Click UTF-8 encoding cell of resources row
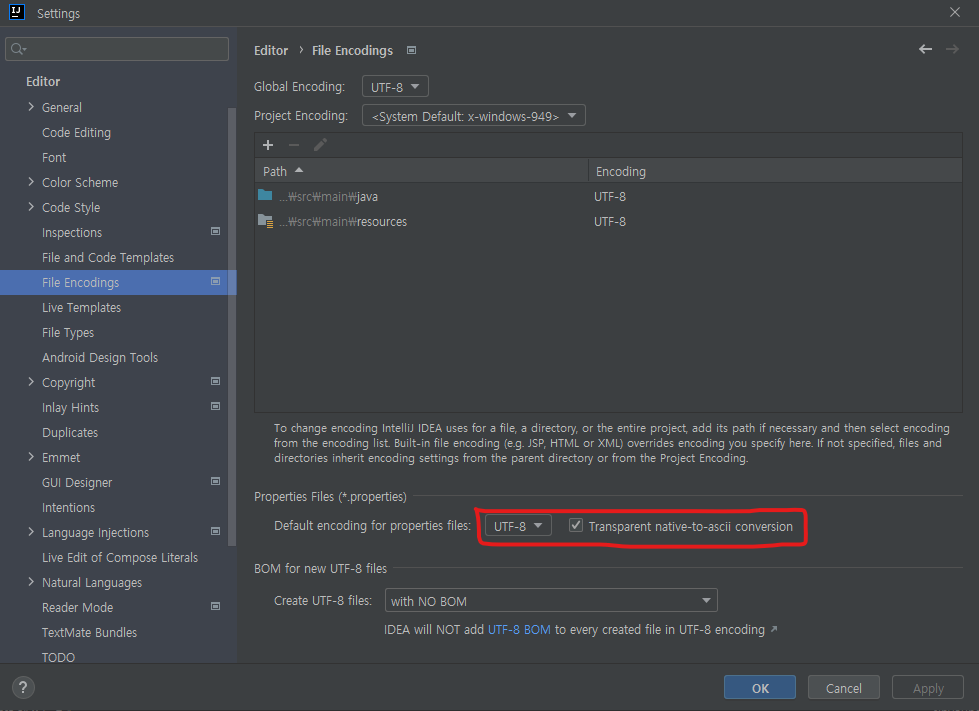The width and height of the screenshot is (979, 711). (x=609, y=221)
